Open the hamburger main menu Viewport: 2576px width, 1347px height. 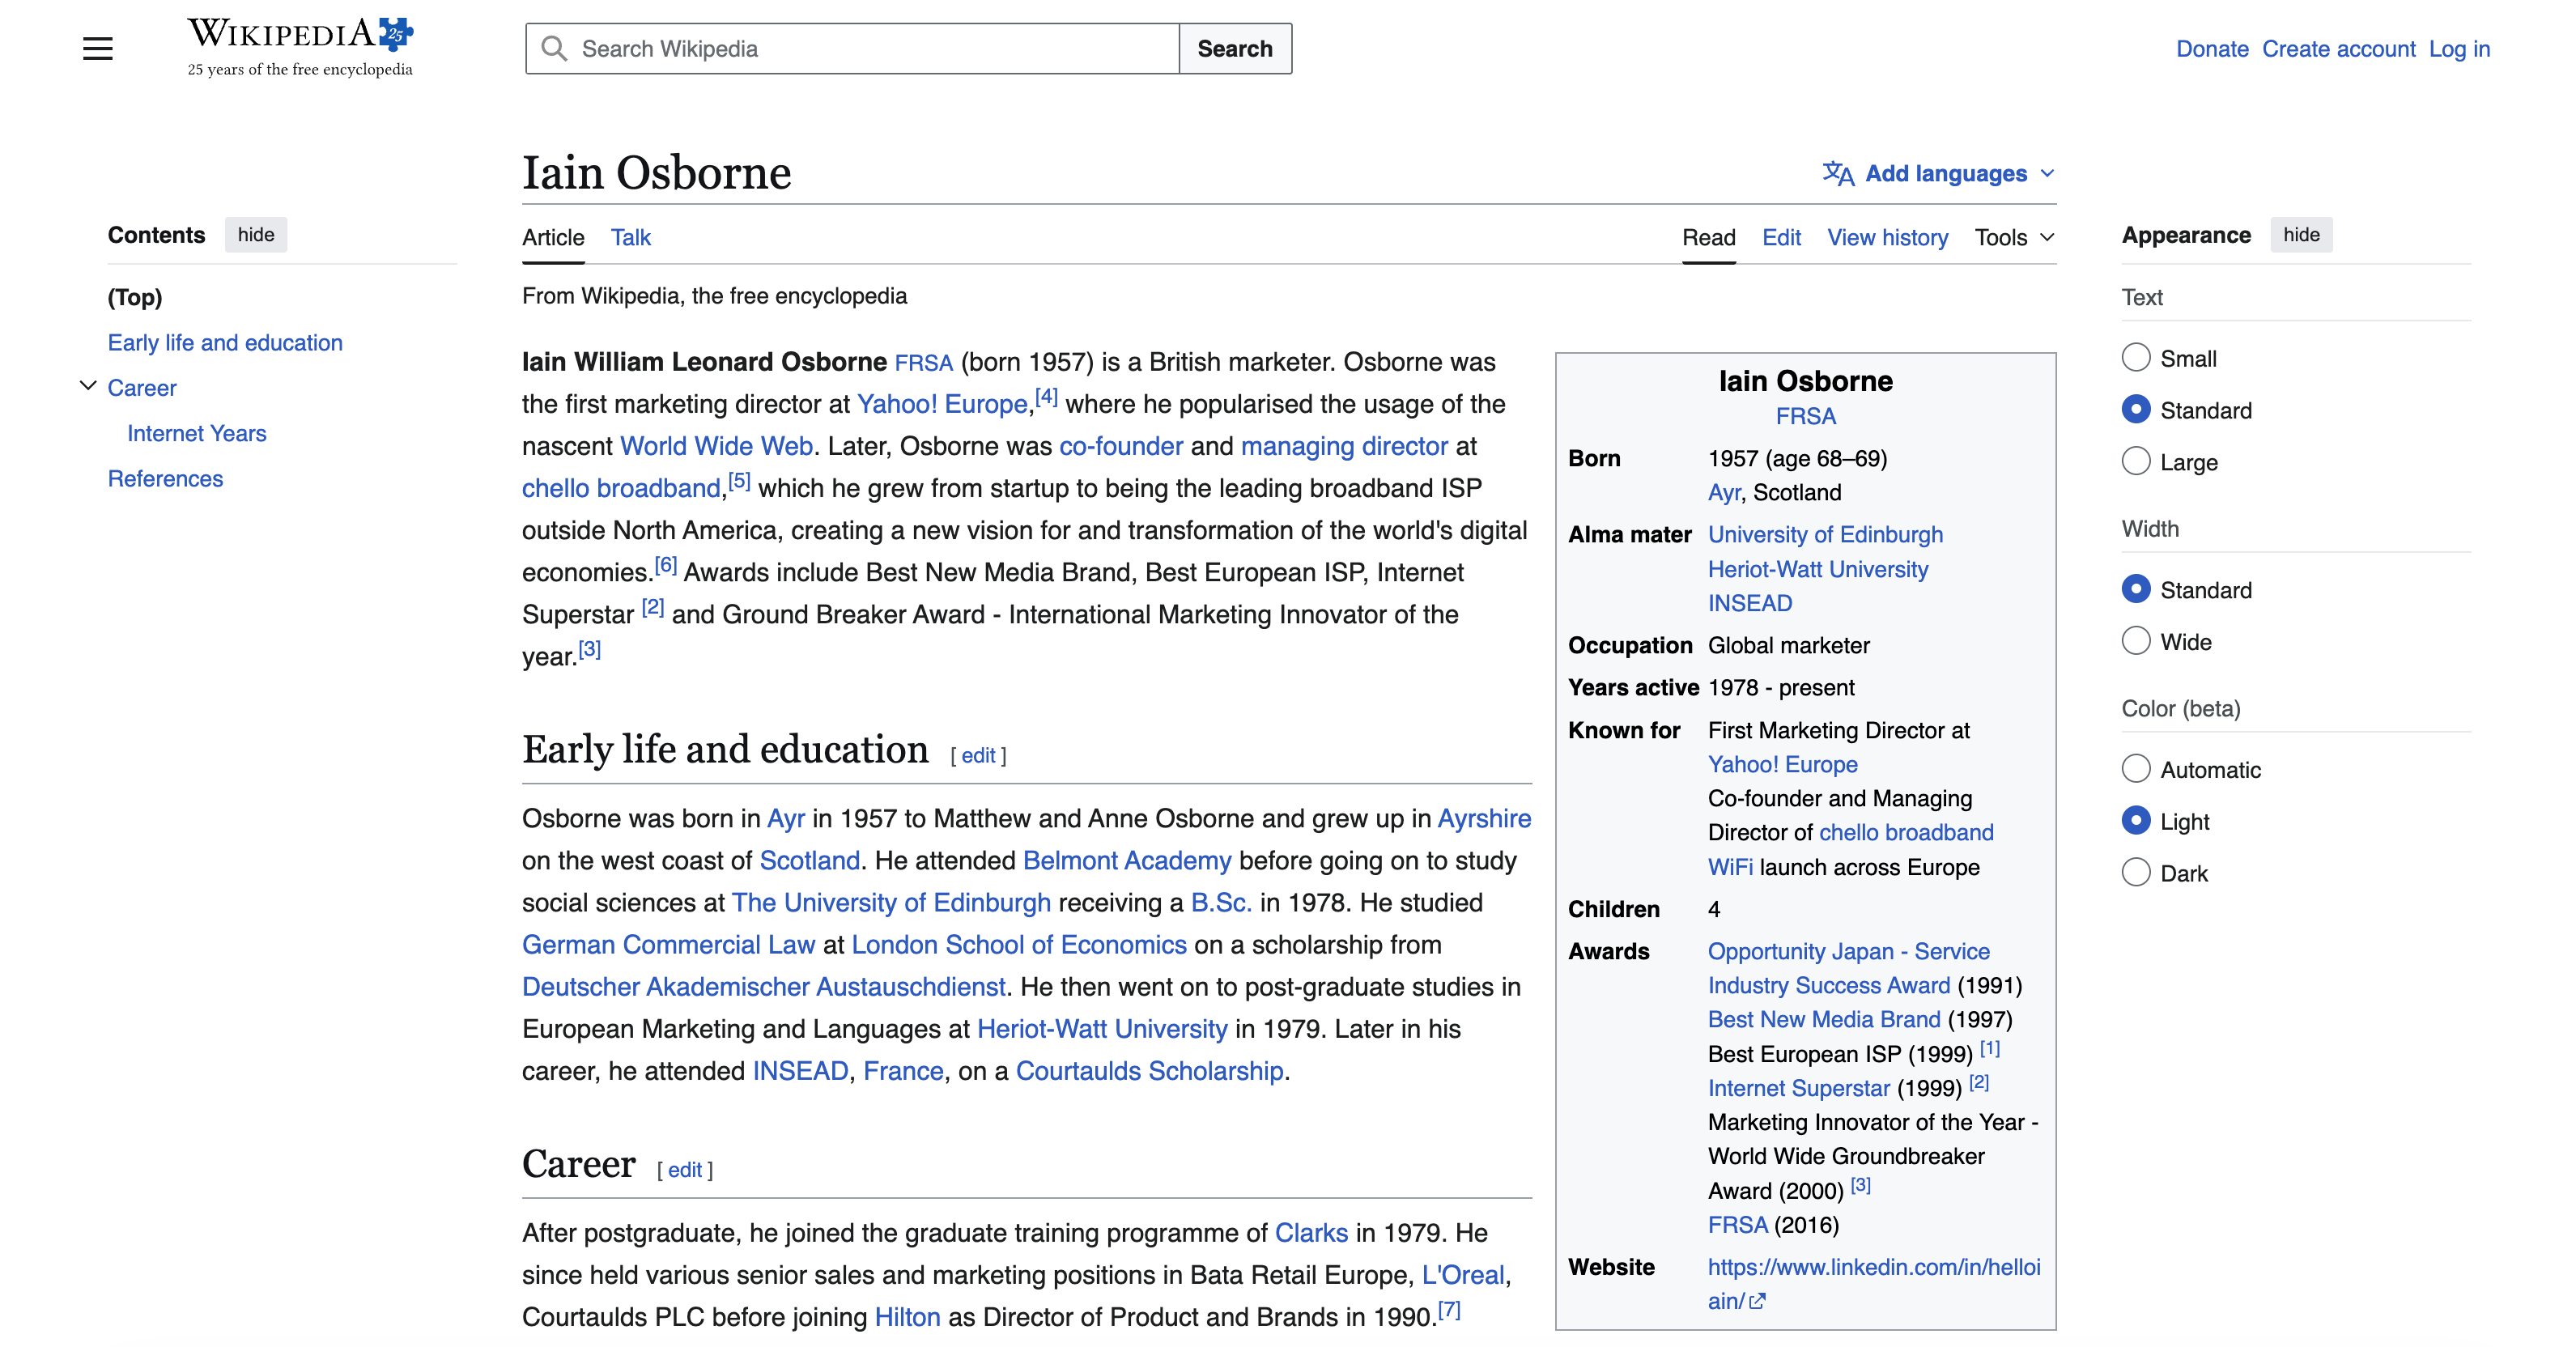tap(97, 48)
